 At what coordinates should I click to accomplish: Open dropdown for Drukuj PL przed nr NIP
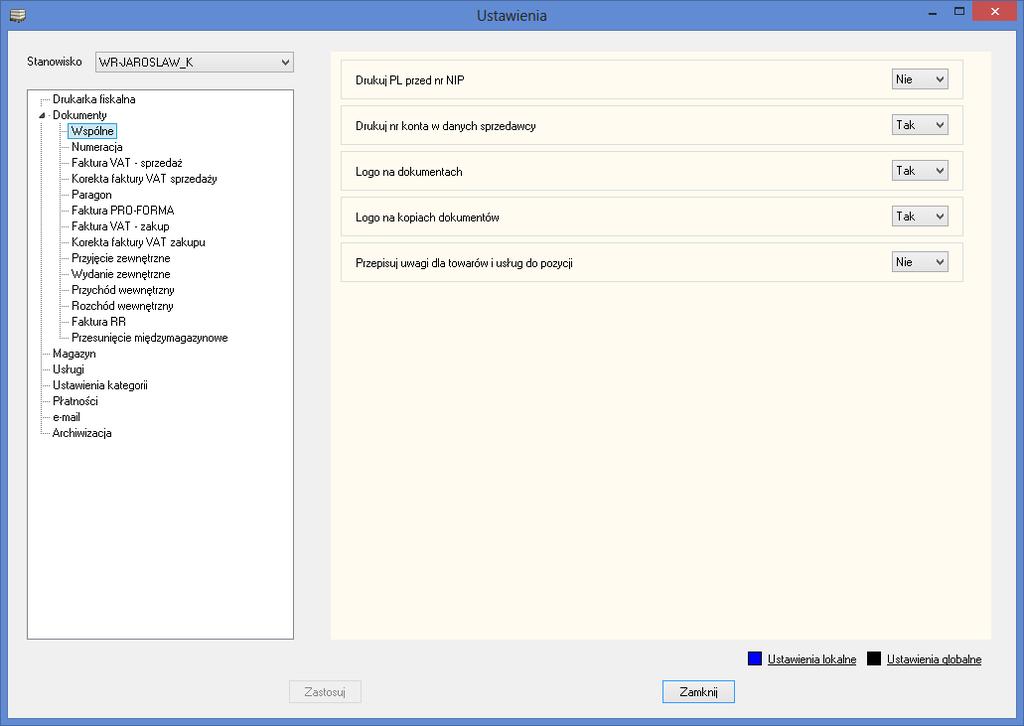(920, 79)
